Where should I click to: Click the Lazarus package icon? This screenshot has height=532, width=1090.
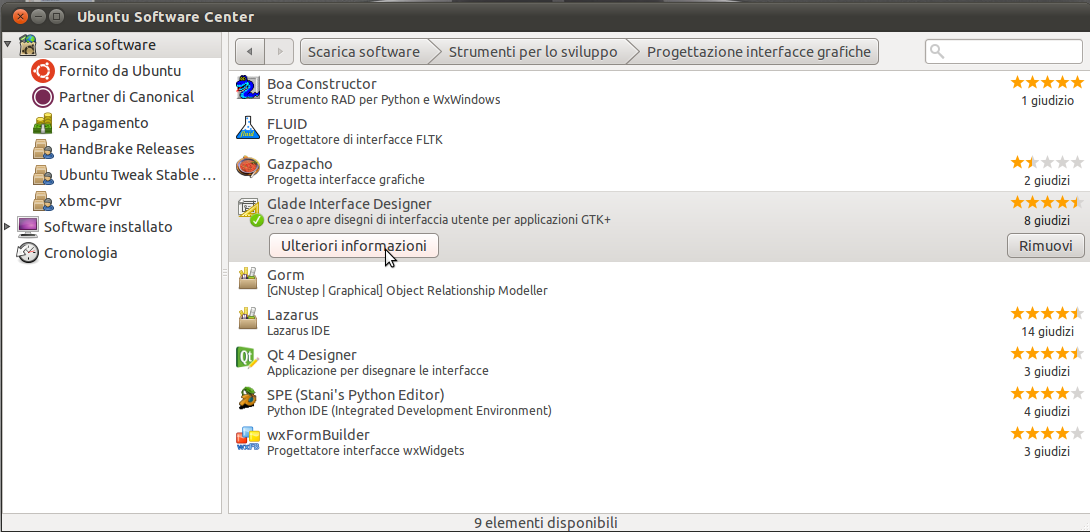pyautogui.click(x=247, y=319)
